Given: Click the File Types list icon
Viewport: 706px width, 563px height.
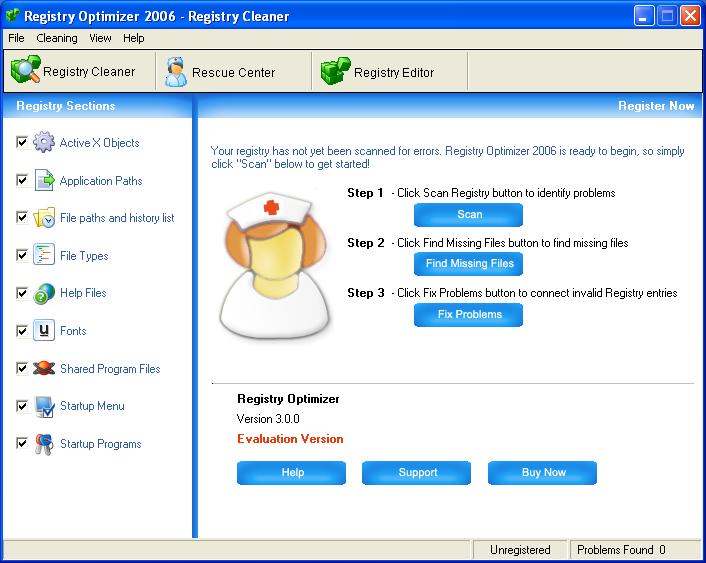Looking at the screenshot, I should click(x=44, y=256).
